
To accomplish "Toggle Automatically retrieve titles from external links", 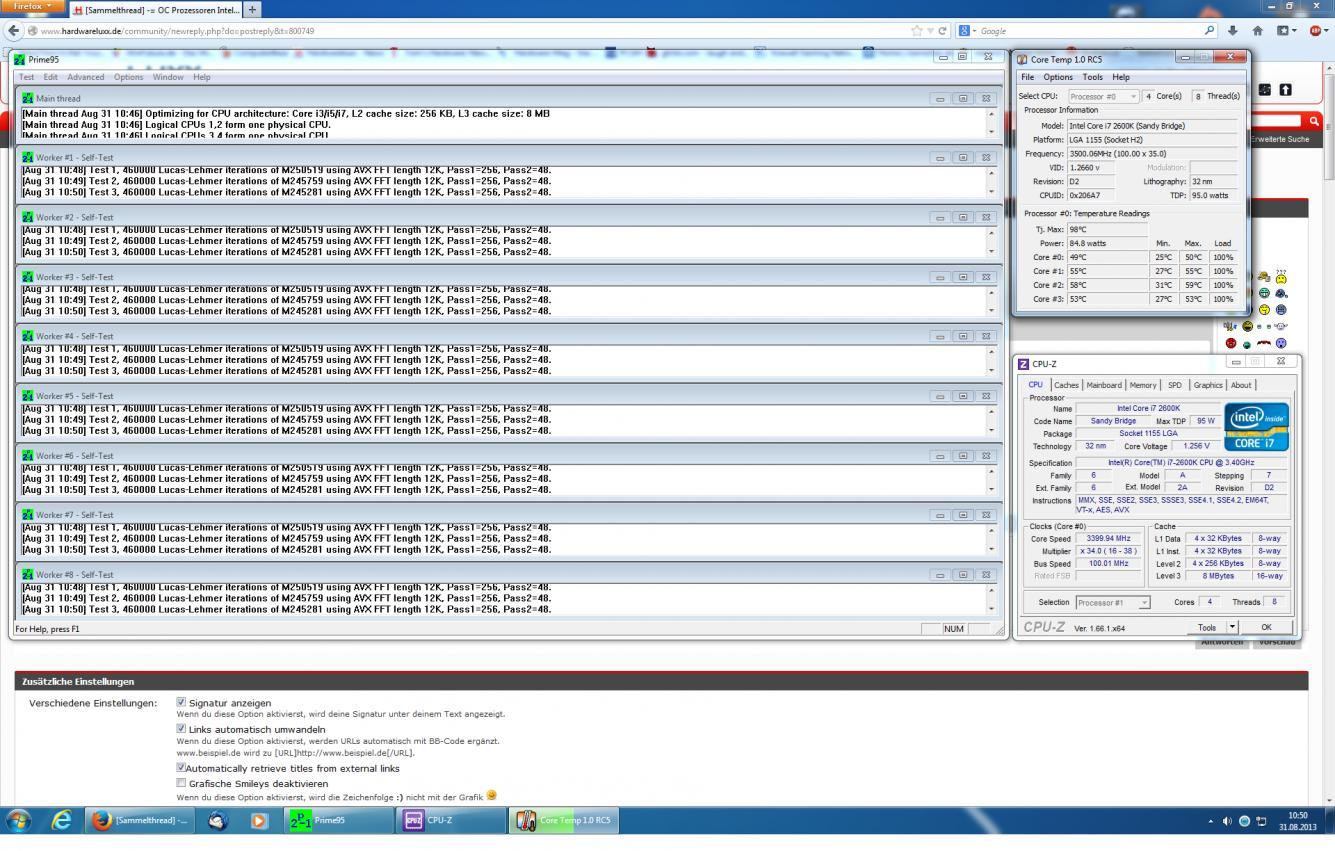I will click(181, 768).
